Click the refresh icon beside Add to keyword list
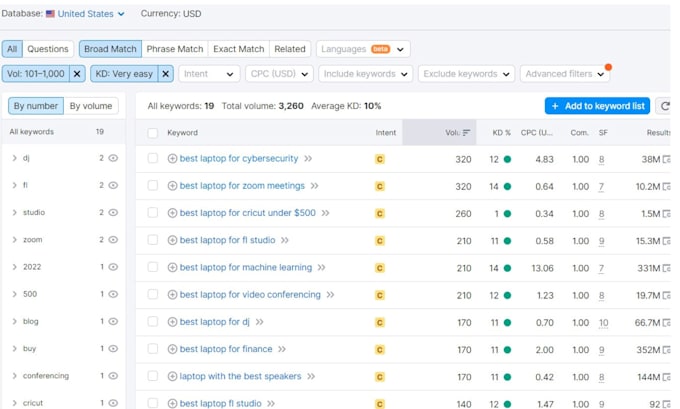680x409 pixels. [665, 106]
